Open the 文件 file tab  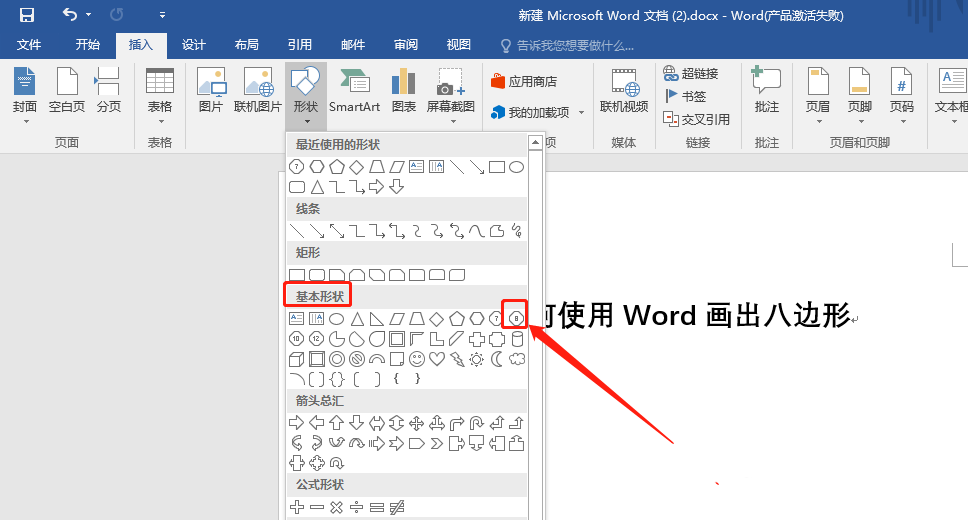(28, 44)
